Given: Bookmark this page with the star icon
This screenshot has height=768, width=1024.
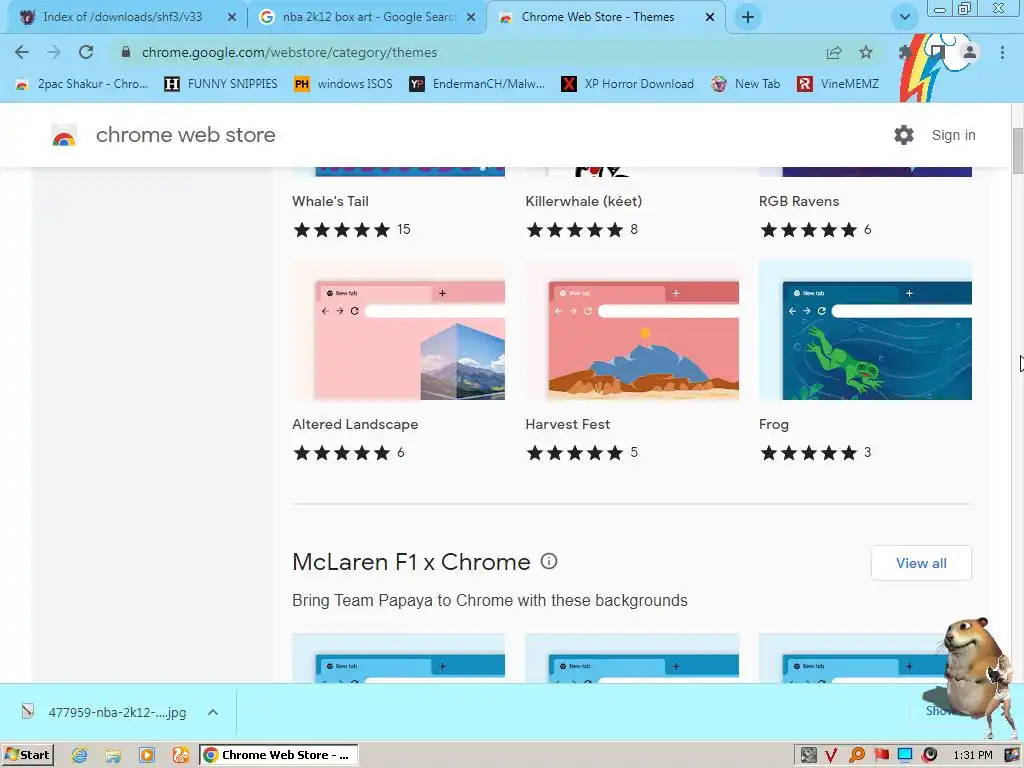Looking at the screenshot, I should pos(866,52).
